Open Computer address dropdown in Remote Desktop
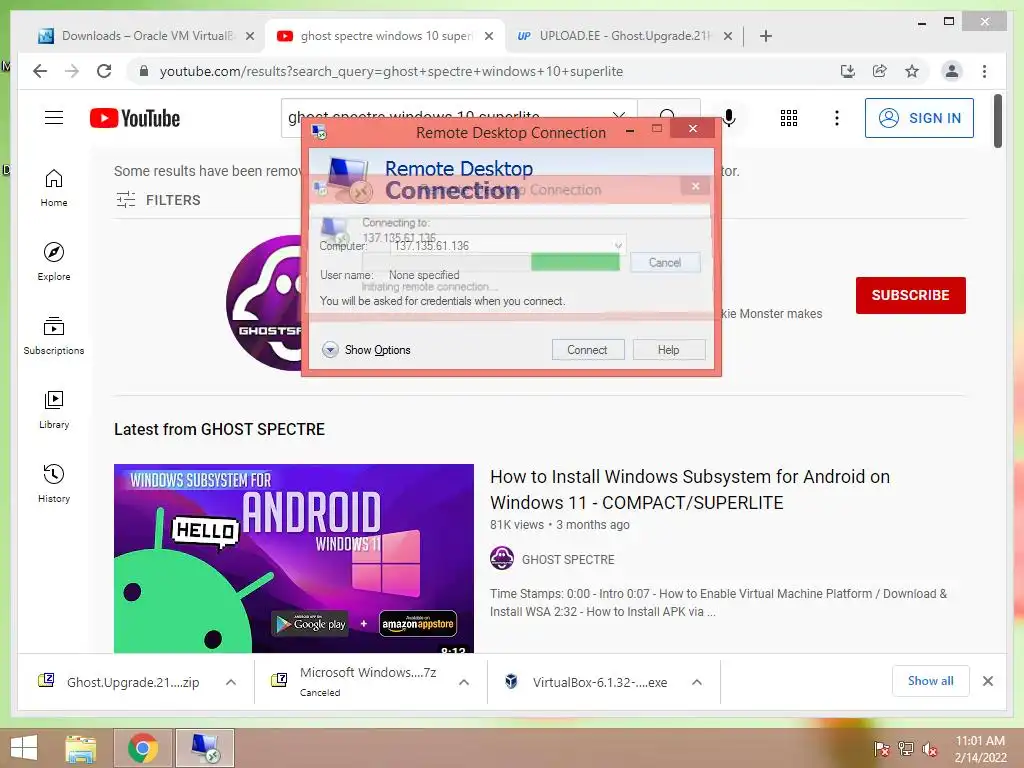This screenshot has height=768, width=1024. coord(618,246)
